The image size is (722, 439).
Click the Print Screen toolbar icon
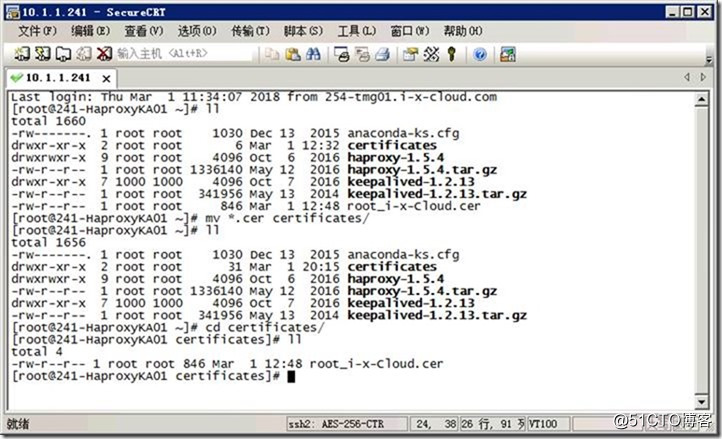(x=342, y=54)
